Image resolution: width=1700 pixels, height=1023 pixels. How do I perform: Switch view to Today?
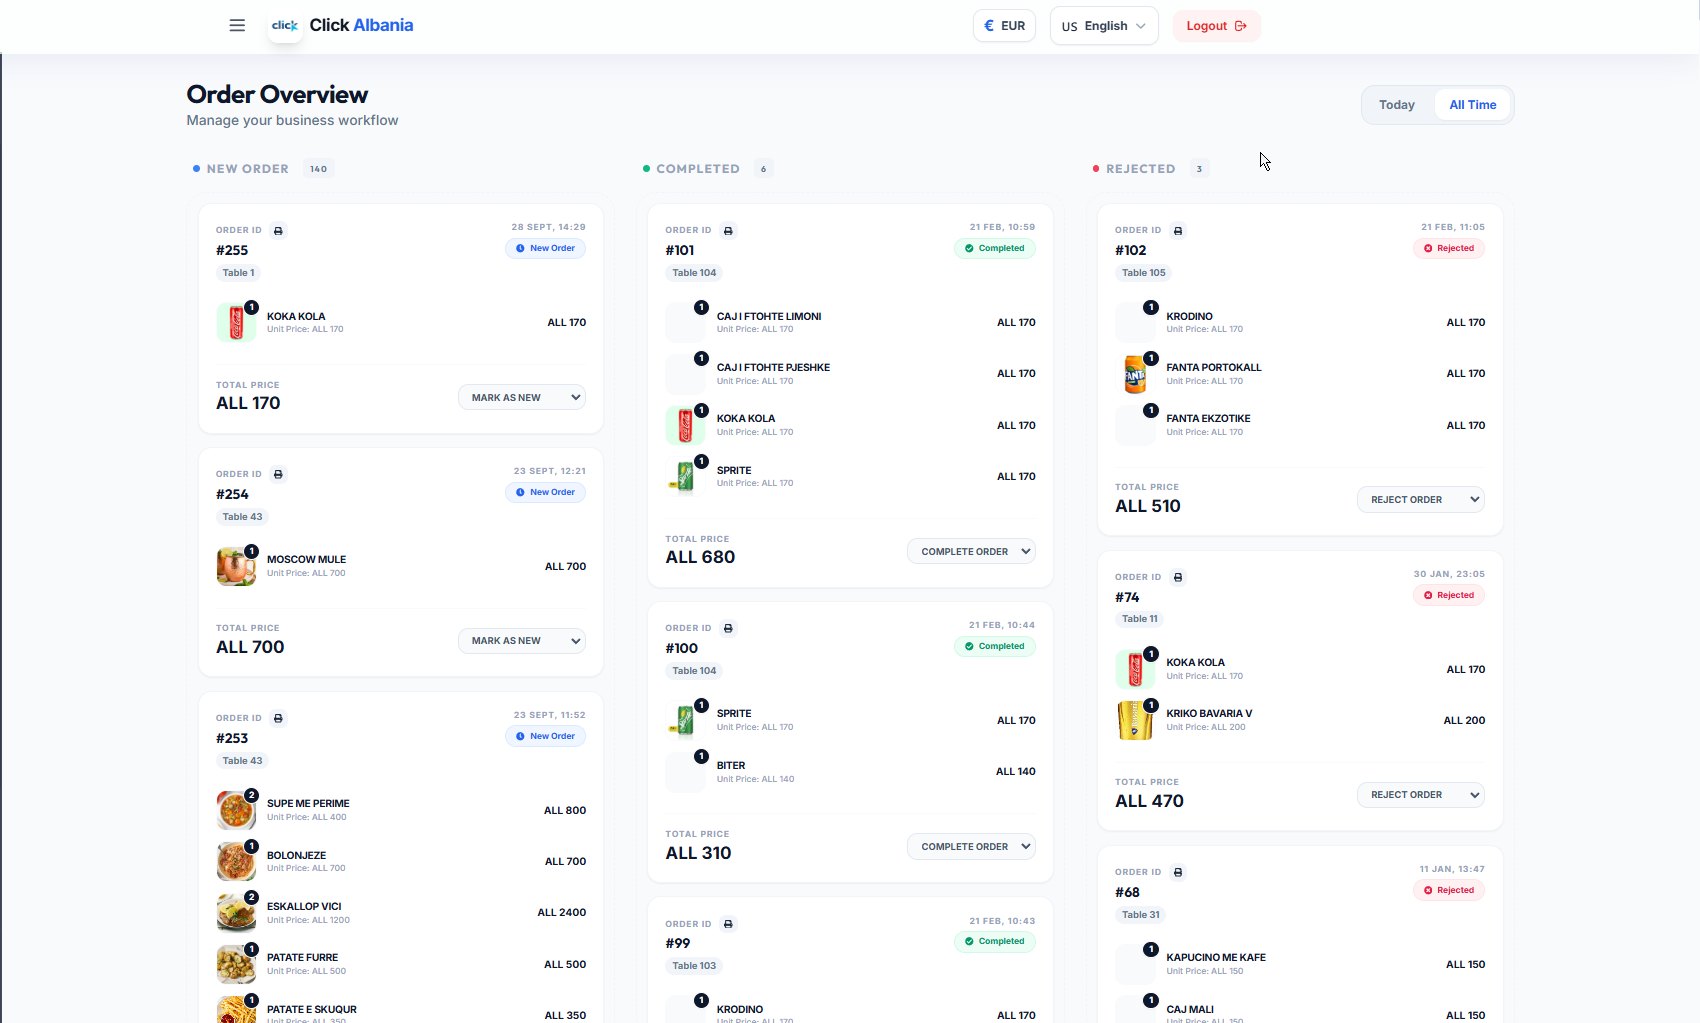1397,105
